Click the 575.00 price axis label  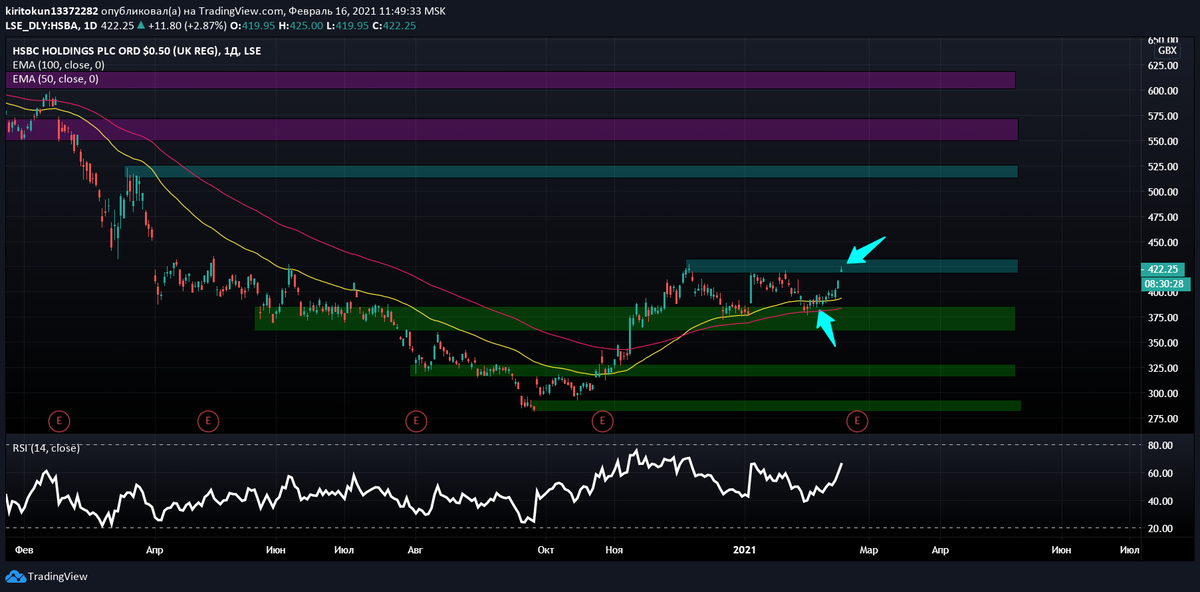click(x=1162, y=116)
